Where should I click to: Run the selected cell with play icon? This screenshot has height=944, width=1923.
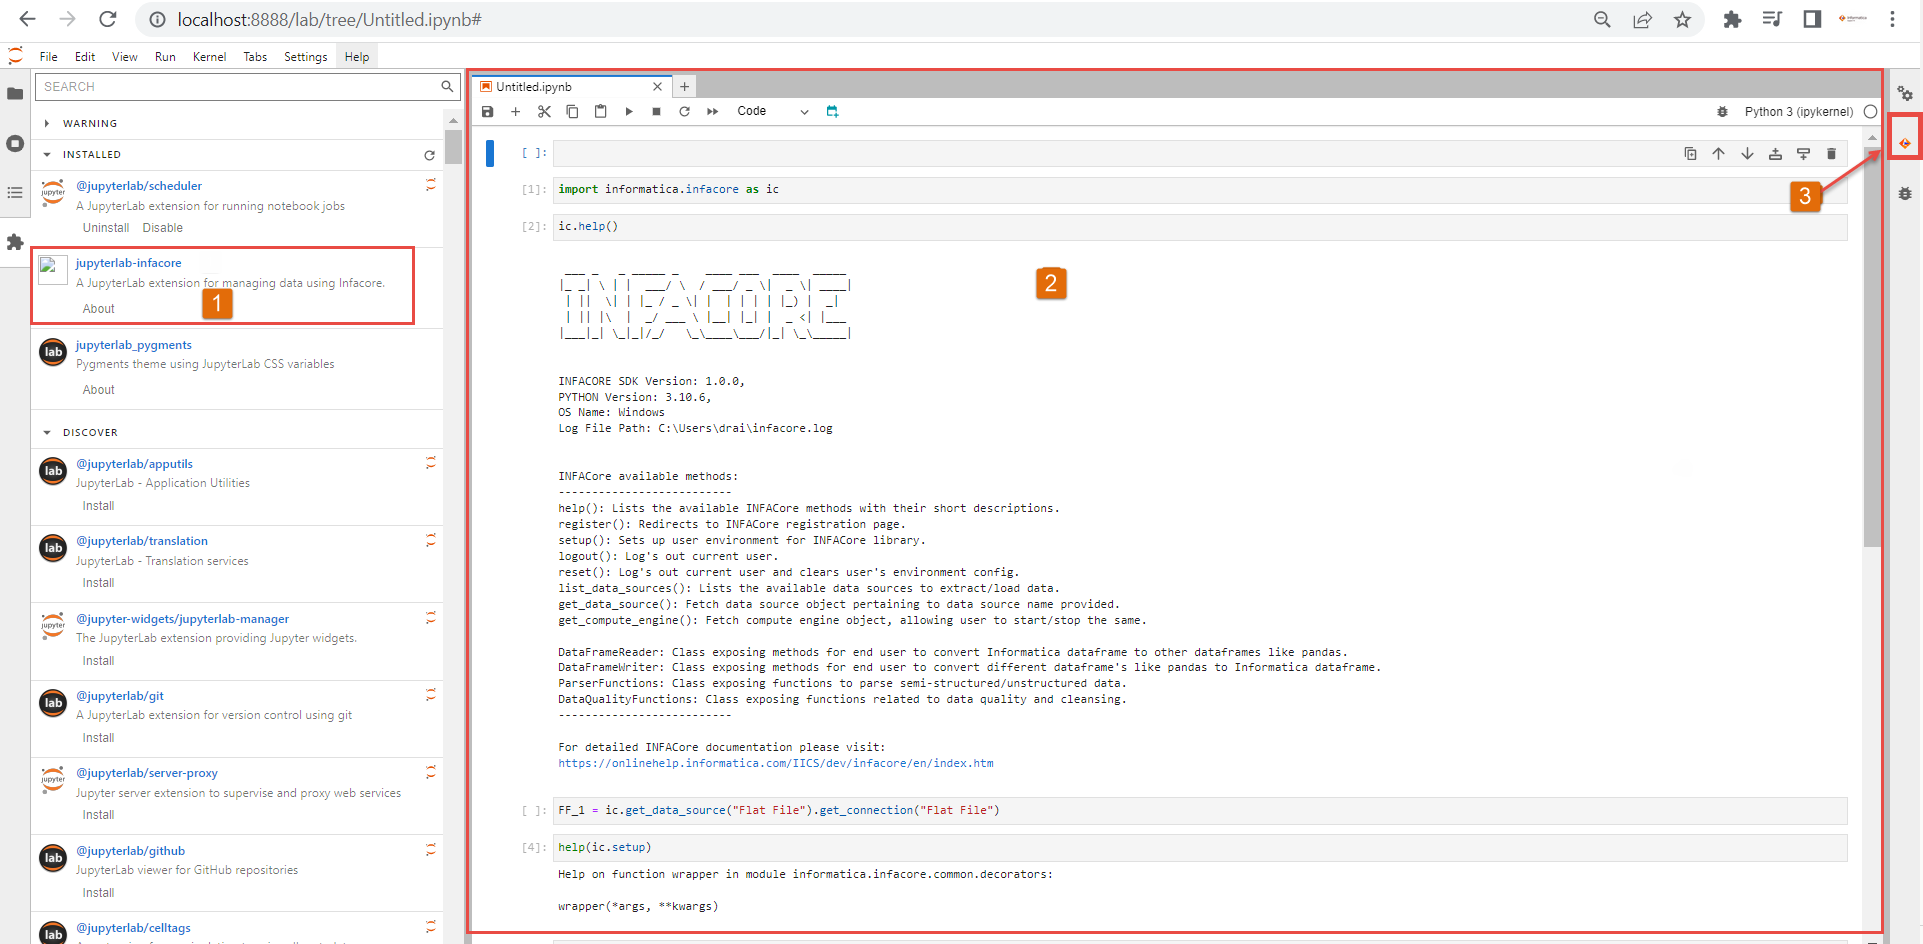coord(629,112)
